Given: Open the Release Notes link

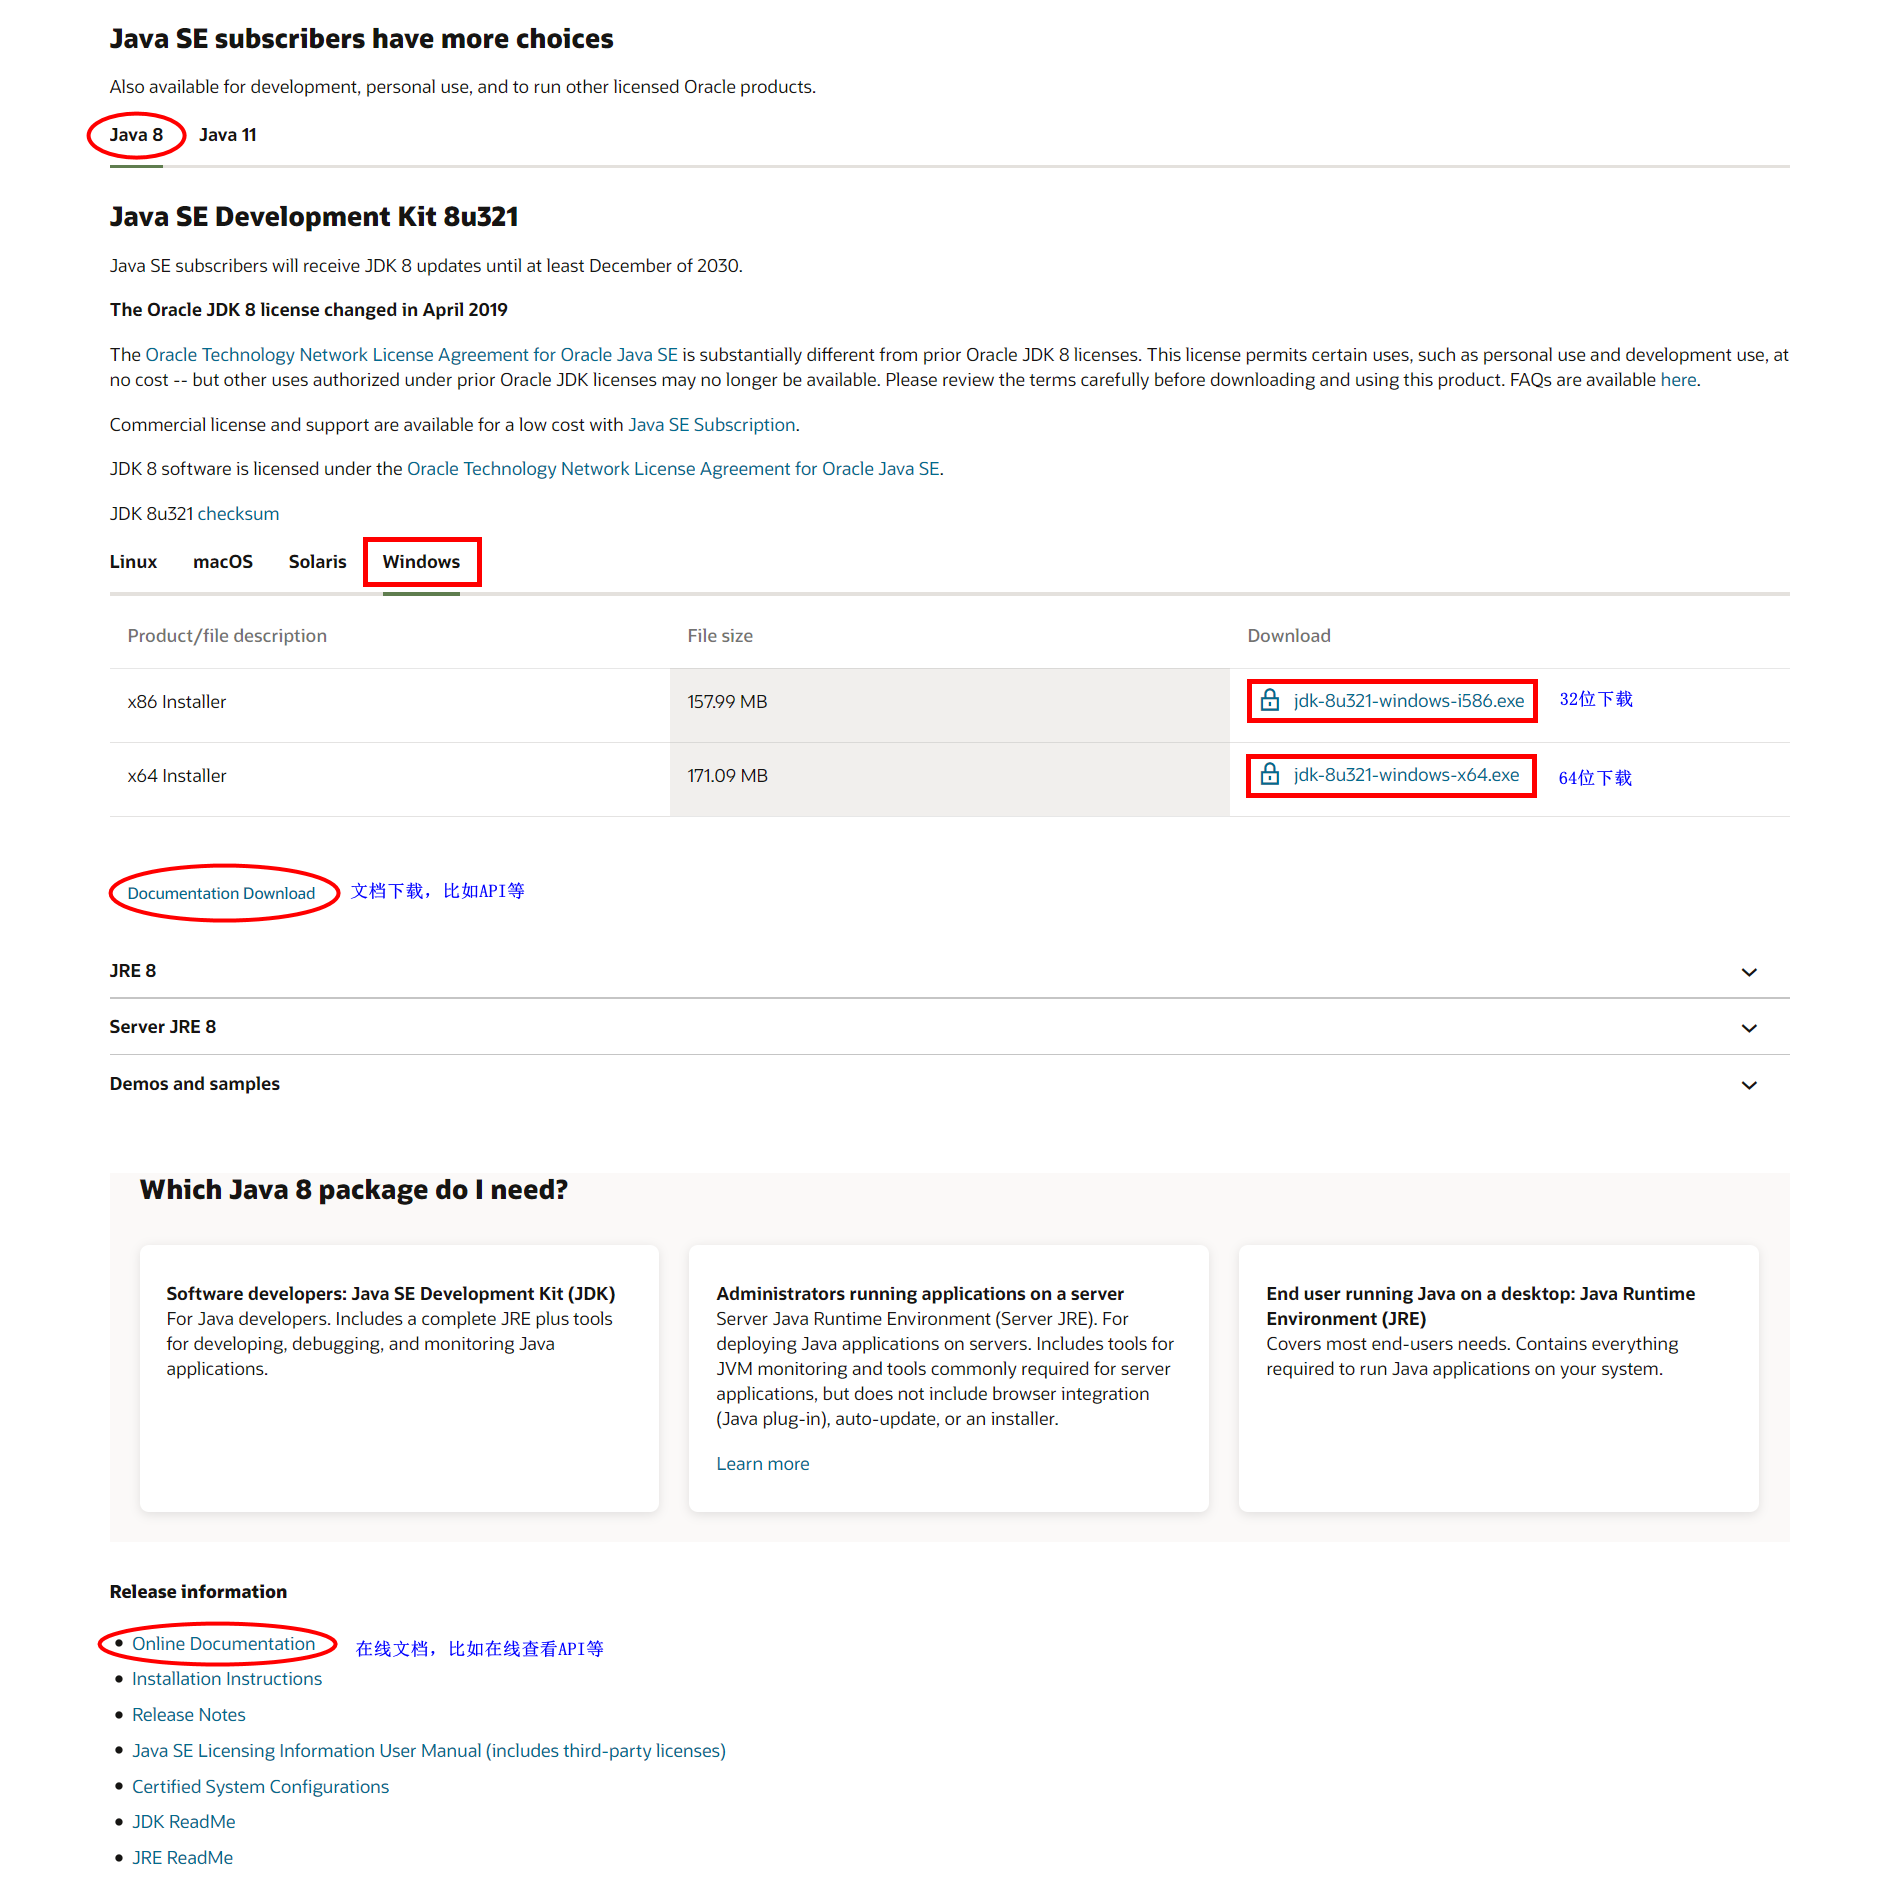Looking at the screenshot, I should click(x=189, y=1715).
